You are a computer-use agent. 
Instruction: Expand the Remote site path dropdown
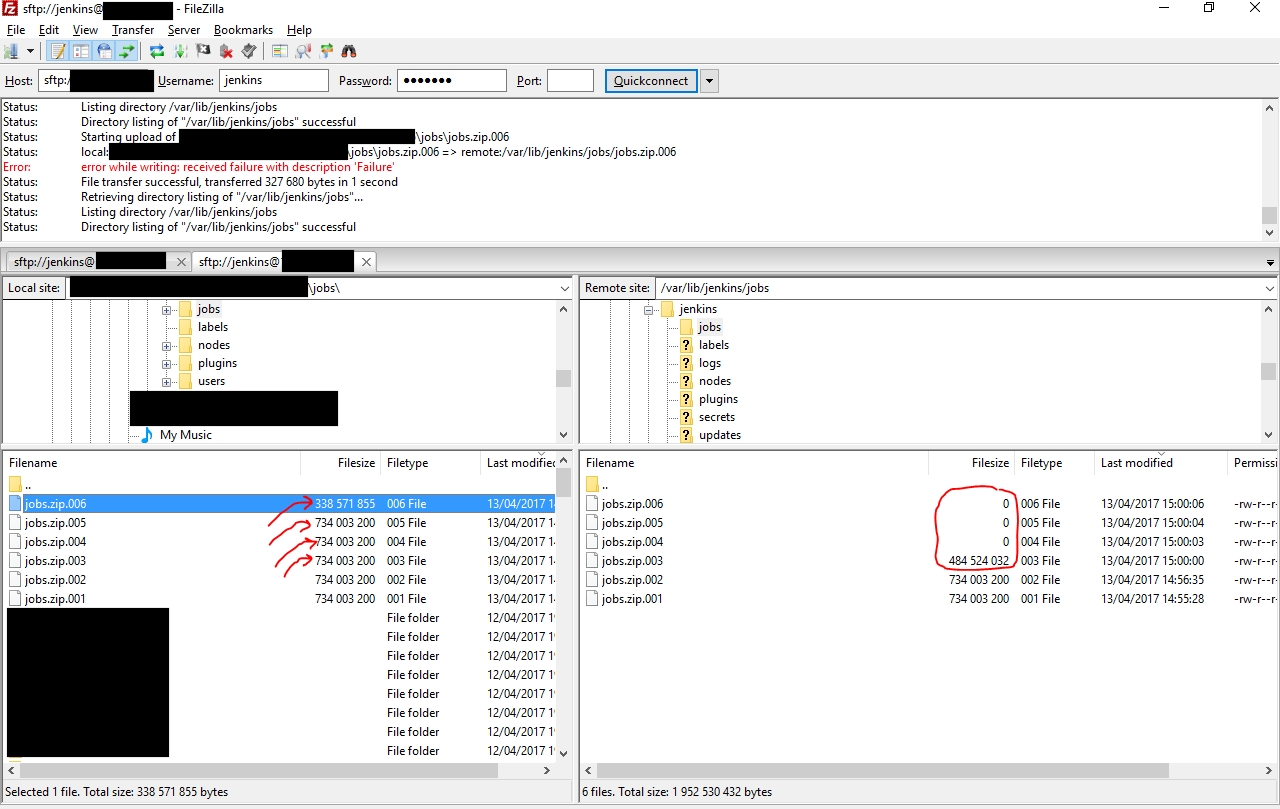tap(1269, 288)
